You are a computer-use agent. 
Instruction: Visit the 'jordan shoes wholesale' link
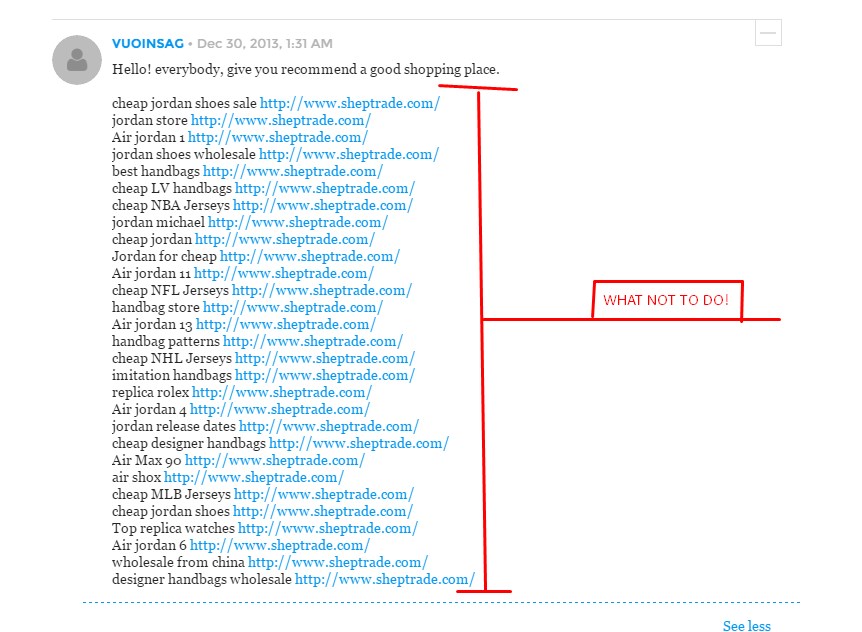pyautogui.click(x=349, y=154)
